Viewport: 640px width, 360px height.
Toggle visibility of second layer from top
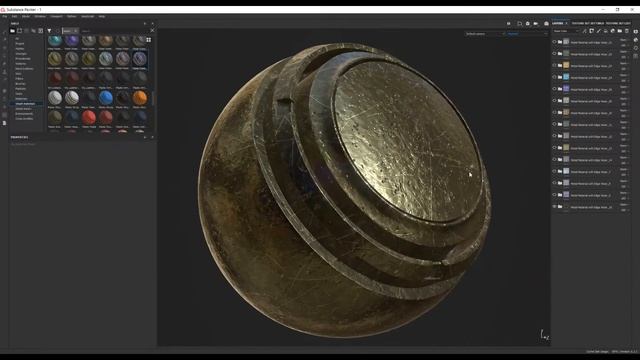click(x=554, y=53)
